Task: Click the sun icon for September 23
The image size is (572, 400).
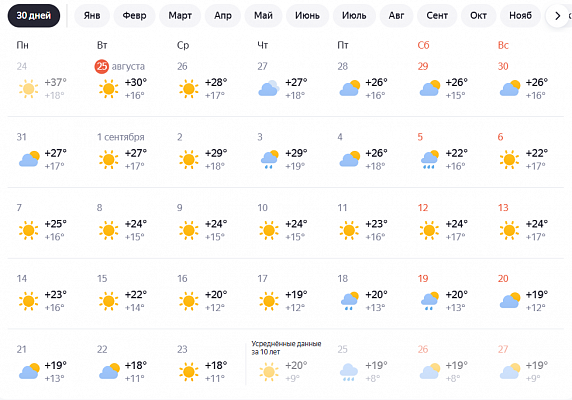Action: point(189,372)
